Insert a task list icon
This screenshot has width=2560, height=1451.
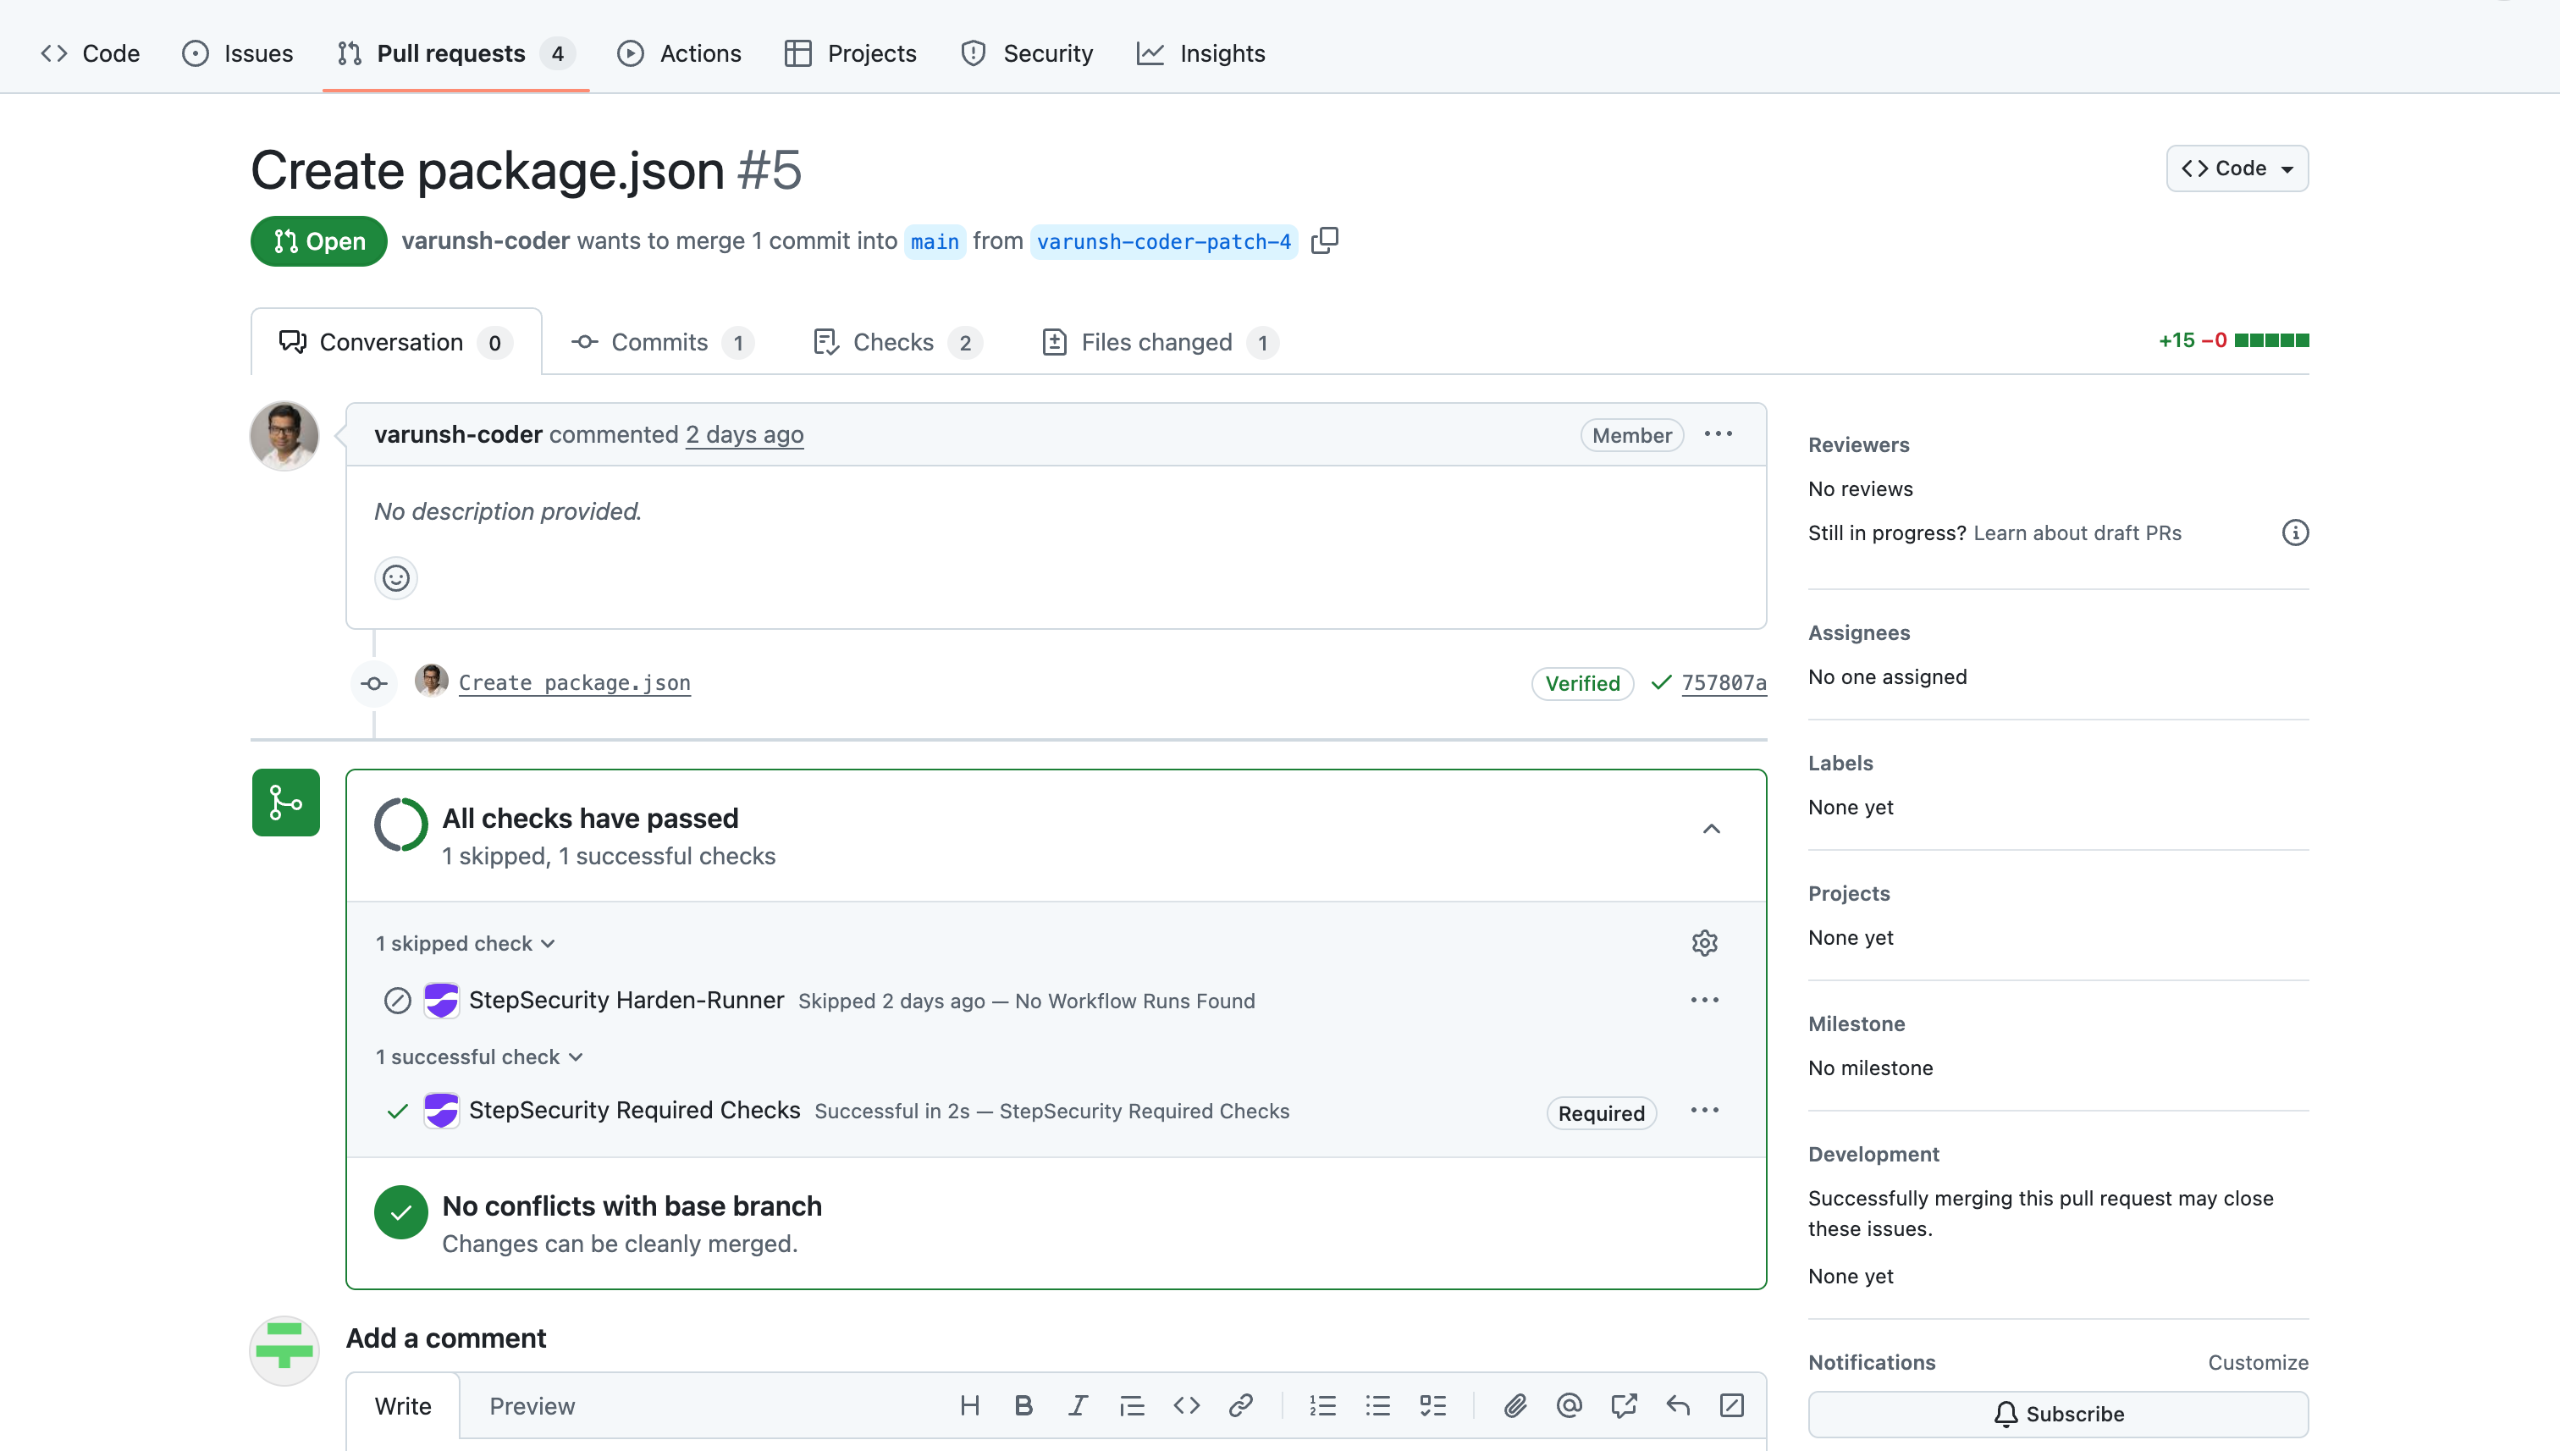pyautogui.click(x=1432, y=1405)
